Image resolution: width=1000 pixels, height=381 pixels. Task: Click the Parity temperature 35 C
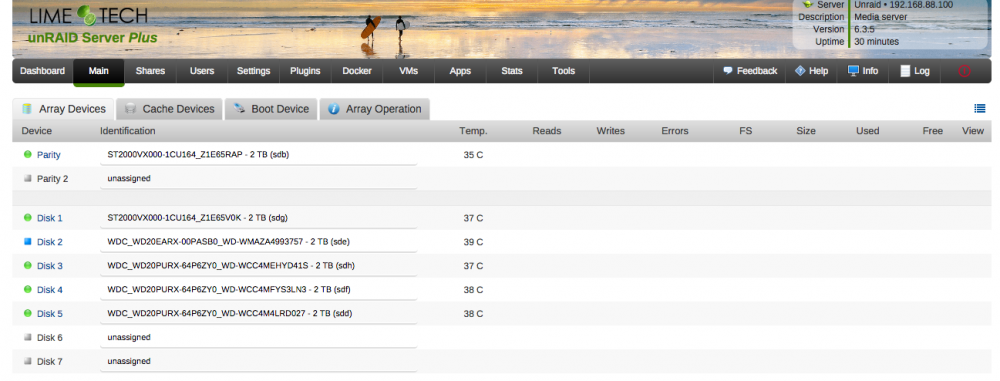tap(473, 154)
